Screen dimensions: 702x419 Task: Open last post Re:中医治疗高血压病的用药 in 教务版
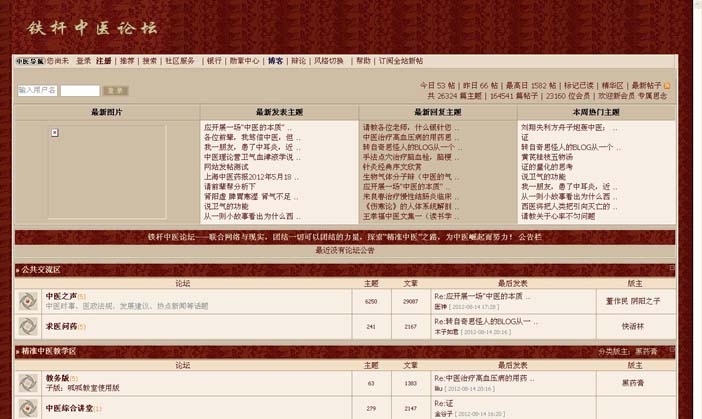point(484,378)
